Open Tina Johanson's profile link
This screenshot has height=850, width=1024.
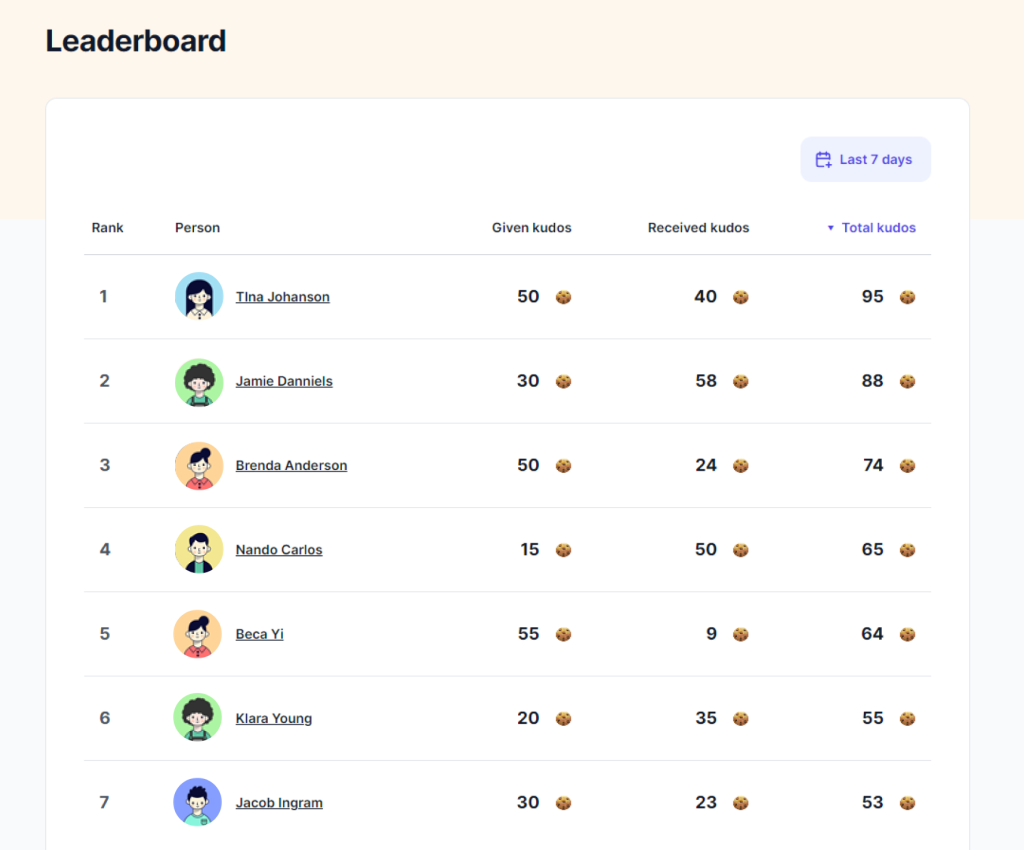point(282,297)
